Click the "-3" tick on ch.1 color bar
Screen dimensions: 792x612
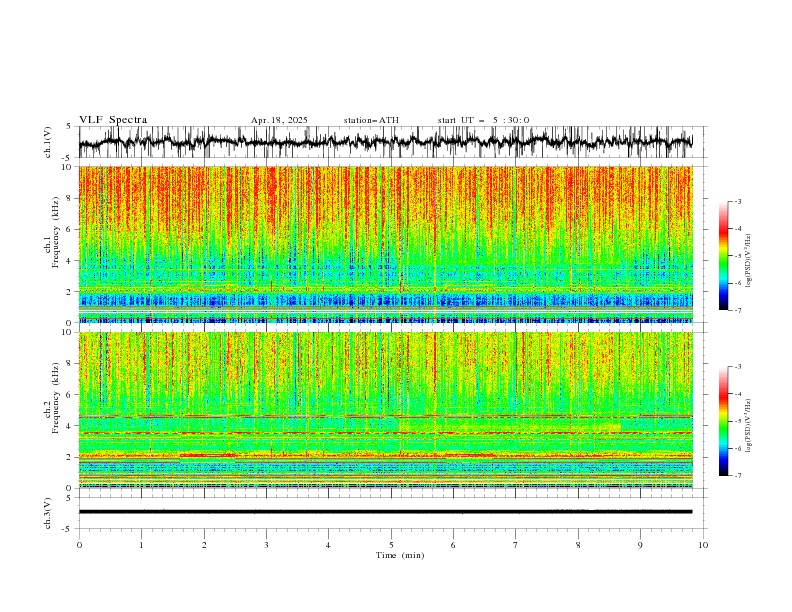click(737, 202)
